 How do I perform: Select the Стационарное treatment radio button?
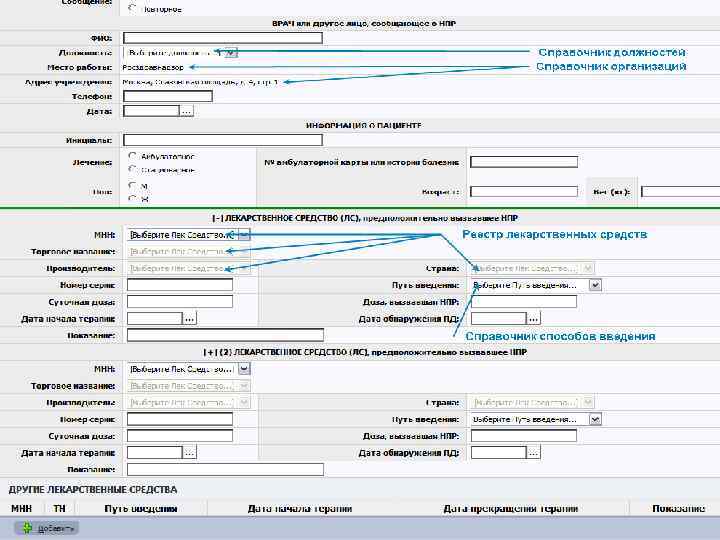132,169
